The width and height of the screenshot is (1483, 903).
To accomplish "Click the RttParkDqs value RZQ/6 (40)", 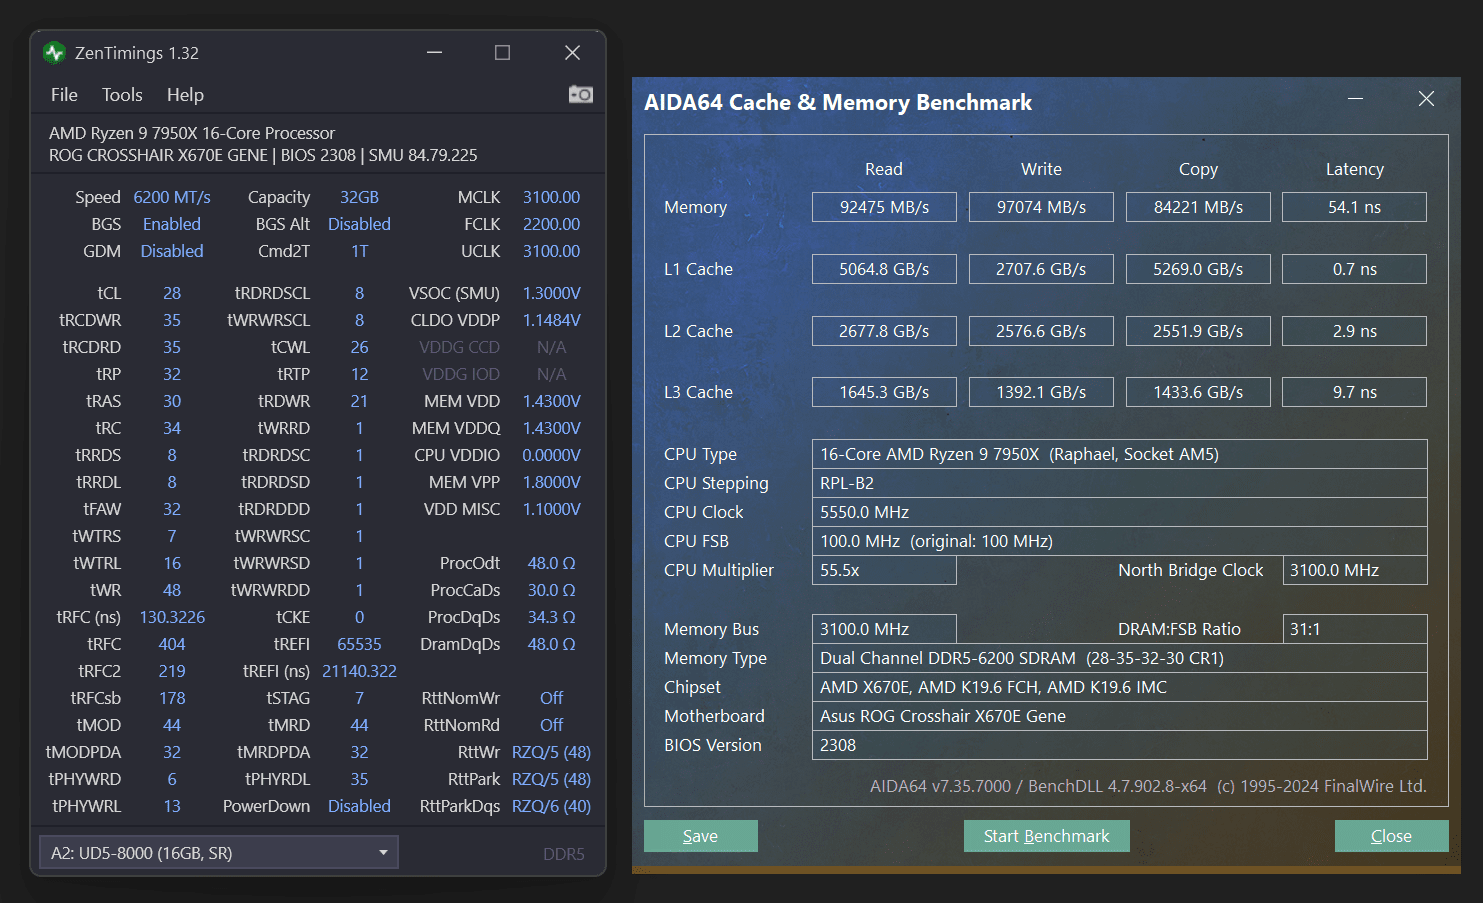I will coord(551,806).
